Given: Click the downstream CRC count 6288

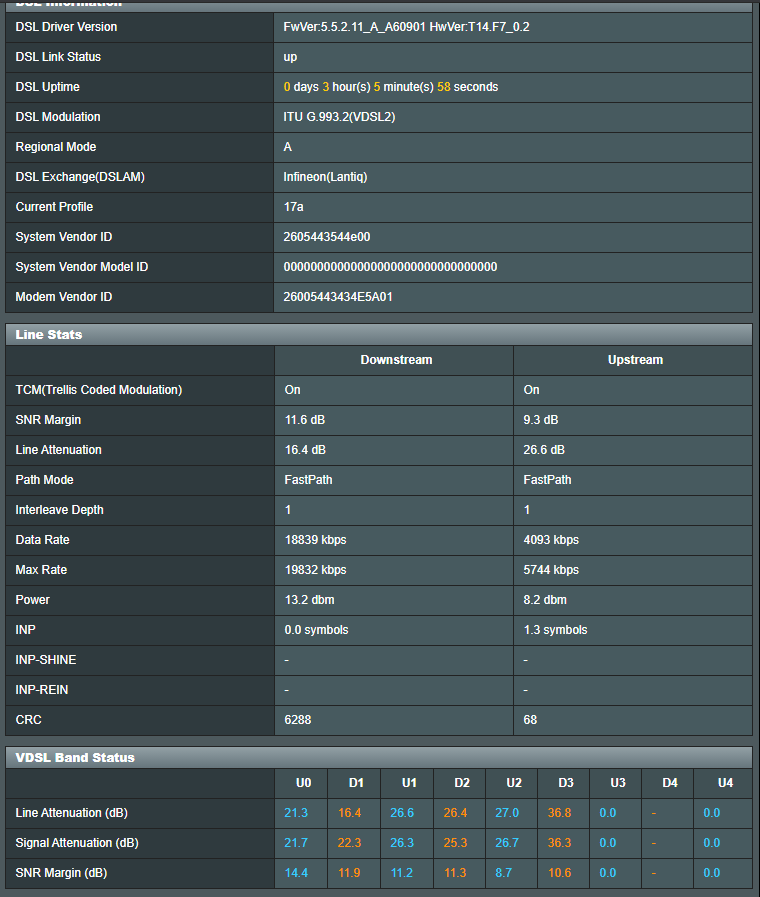Looking at the screenshot, I should [x=298, y=720].
